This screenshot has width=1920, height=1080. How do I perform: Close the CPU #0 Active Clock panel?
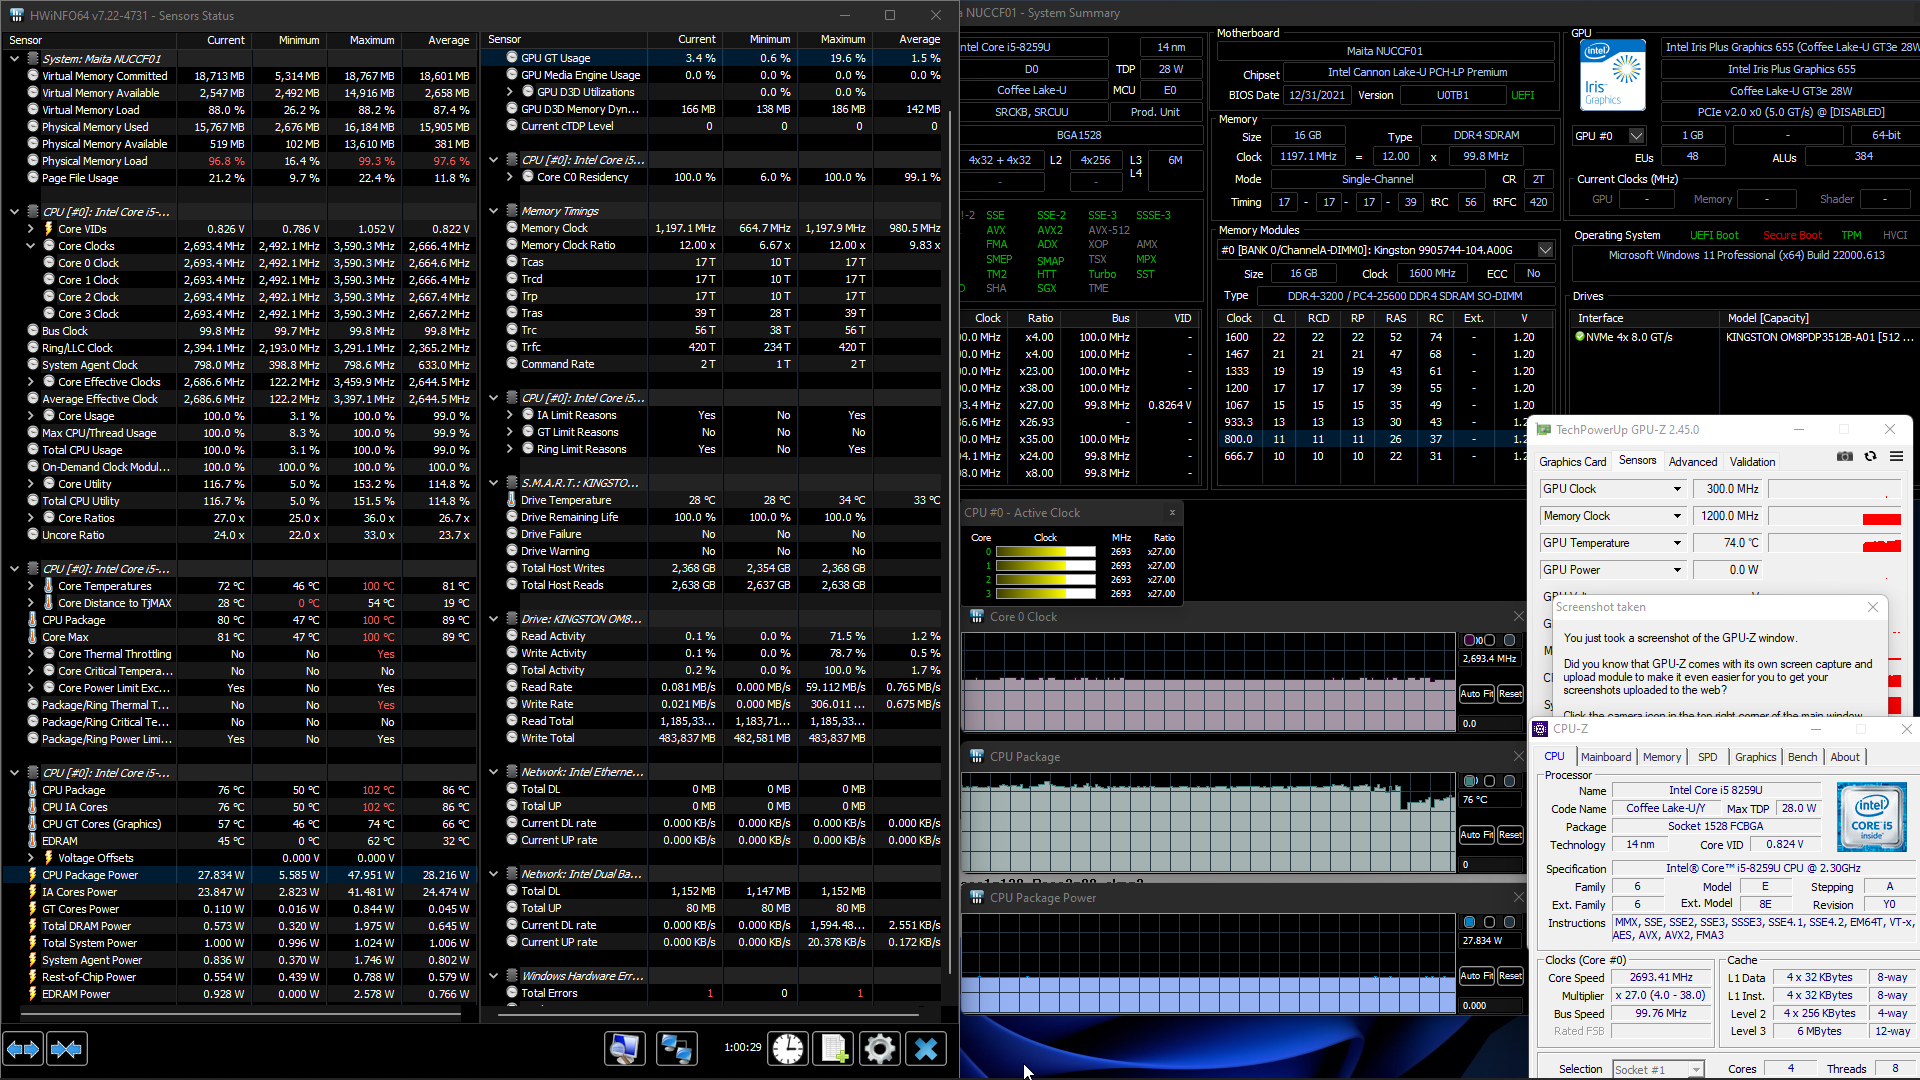[1172, 513]
